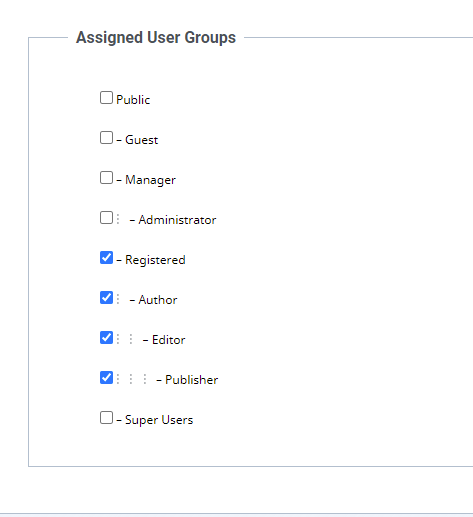Untick the Publisher group checkbox
The height and width of the screenshot is (517, 473).
[106, 377]
